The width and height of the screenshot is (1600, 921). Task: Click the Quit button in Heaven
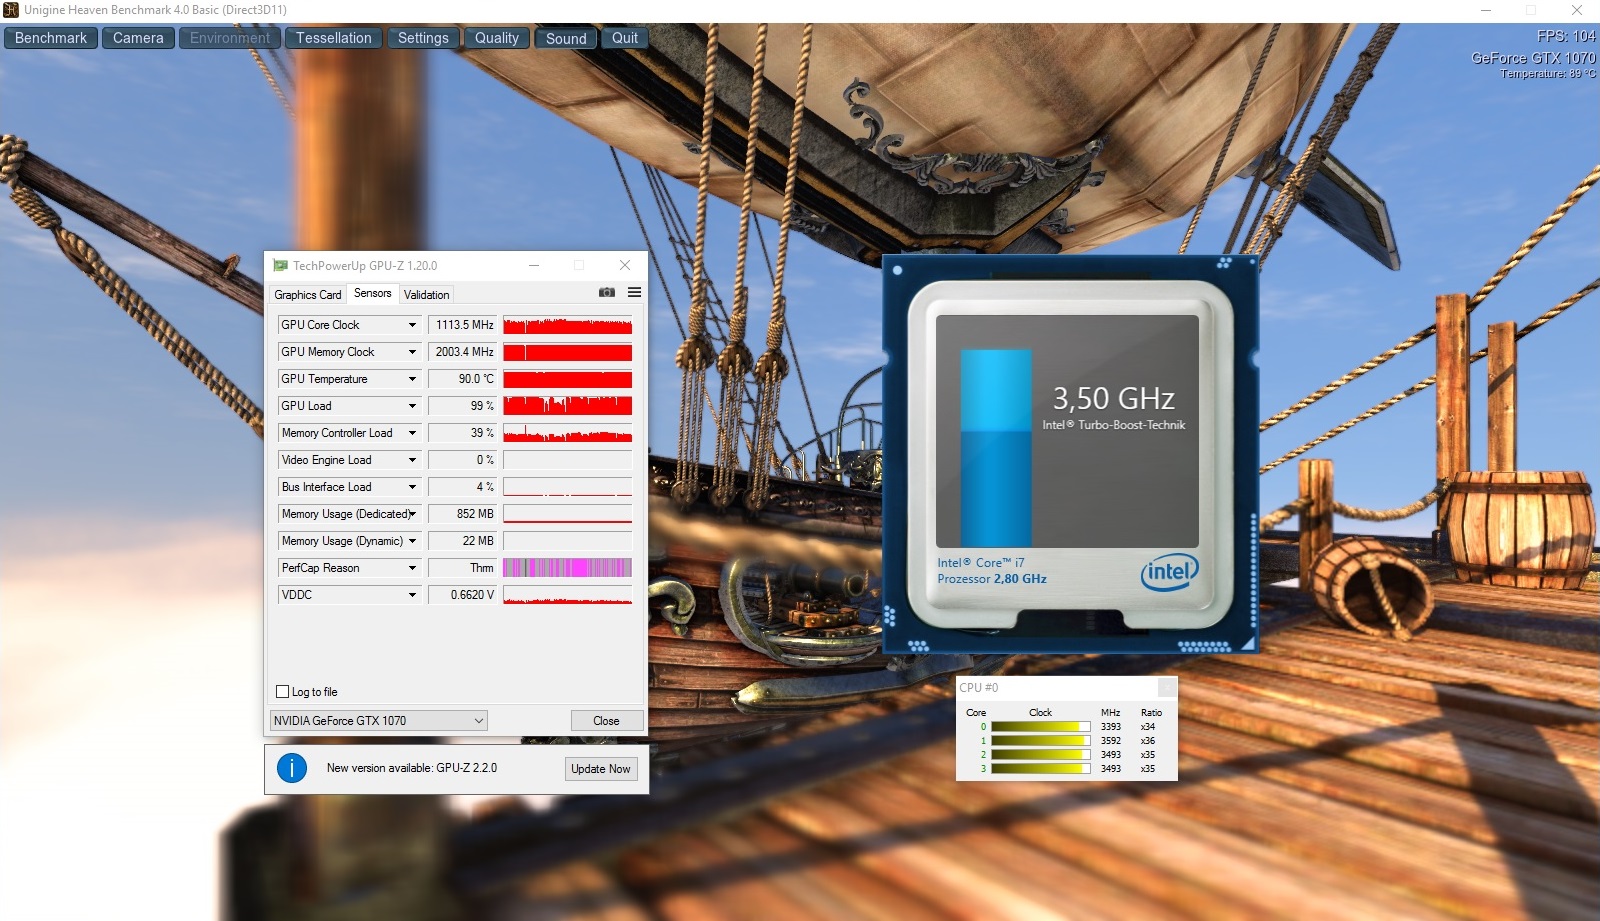625,38
